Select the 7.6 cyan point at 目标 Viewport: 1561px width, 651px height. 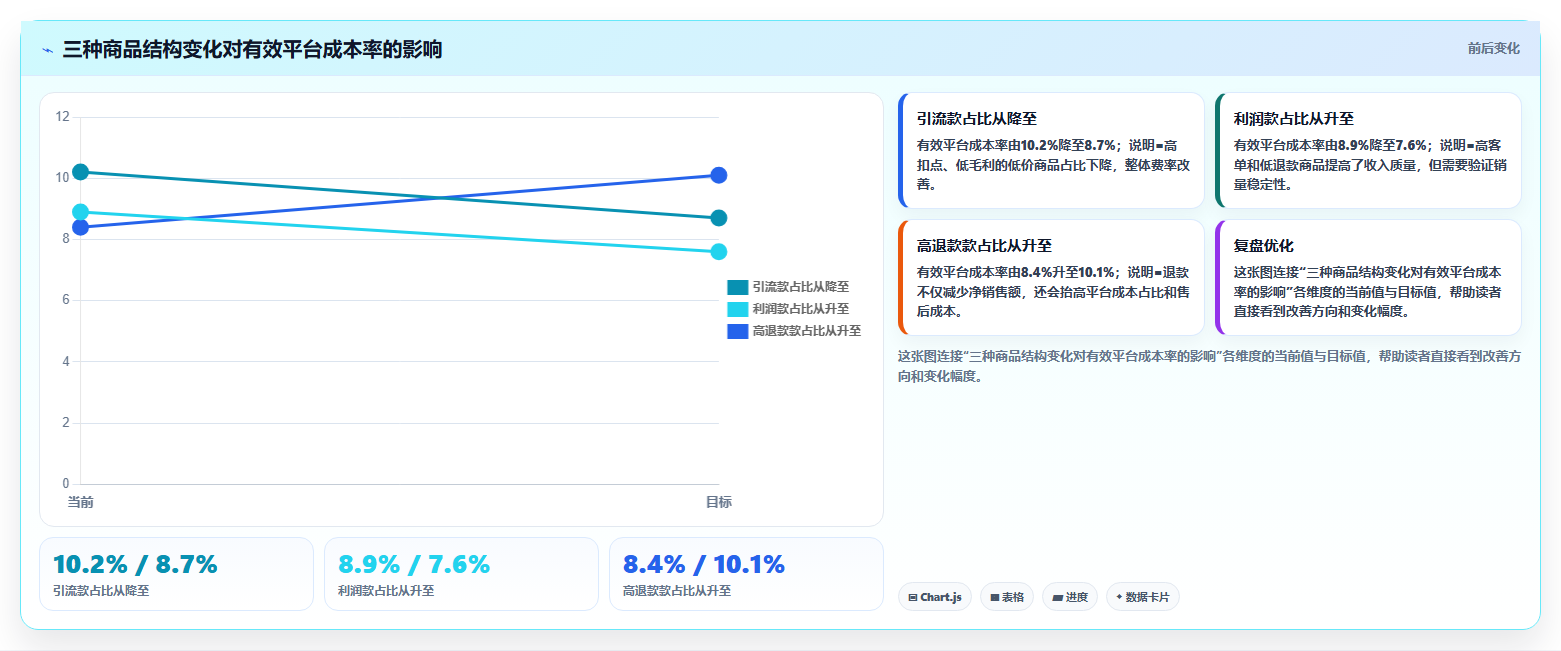point(718,252)
